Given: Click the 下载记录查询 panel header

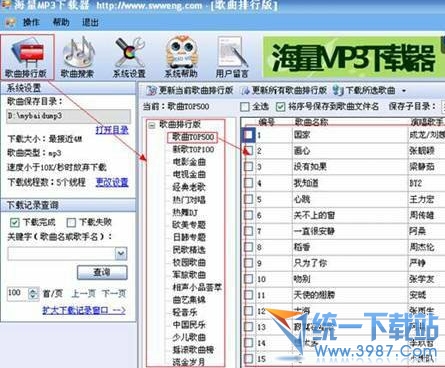Looking at the screenshot, I should (x=68, y=205).
